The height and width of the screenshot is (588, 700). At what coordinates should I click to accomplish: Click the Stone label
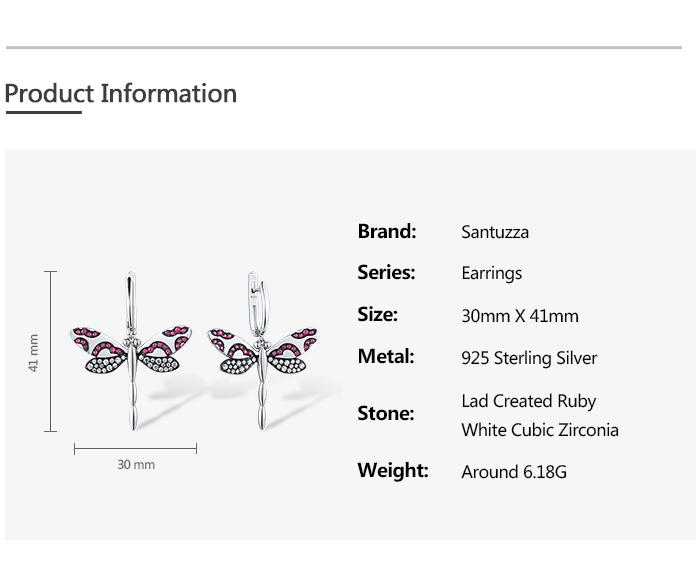coord(386,413)
